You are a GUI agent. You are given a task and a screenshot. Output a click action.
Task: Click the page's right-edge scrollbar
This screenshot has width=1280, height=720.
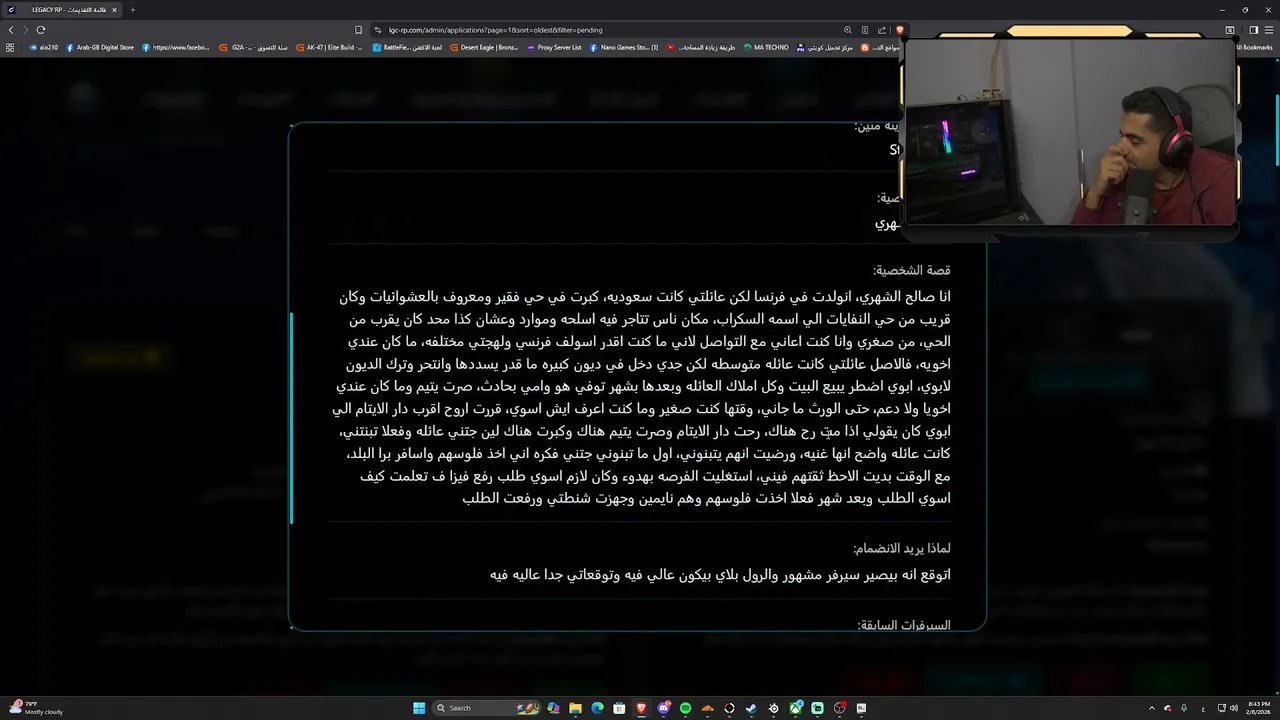[1276, 130]
